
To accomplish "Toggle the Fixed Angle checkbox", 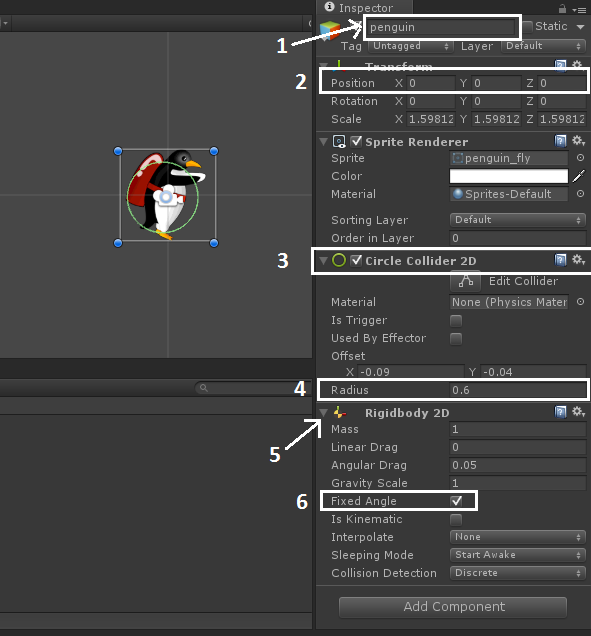I will [x=456, y=501].
